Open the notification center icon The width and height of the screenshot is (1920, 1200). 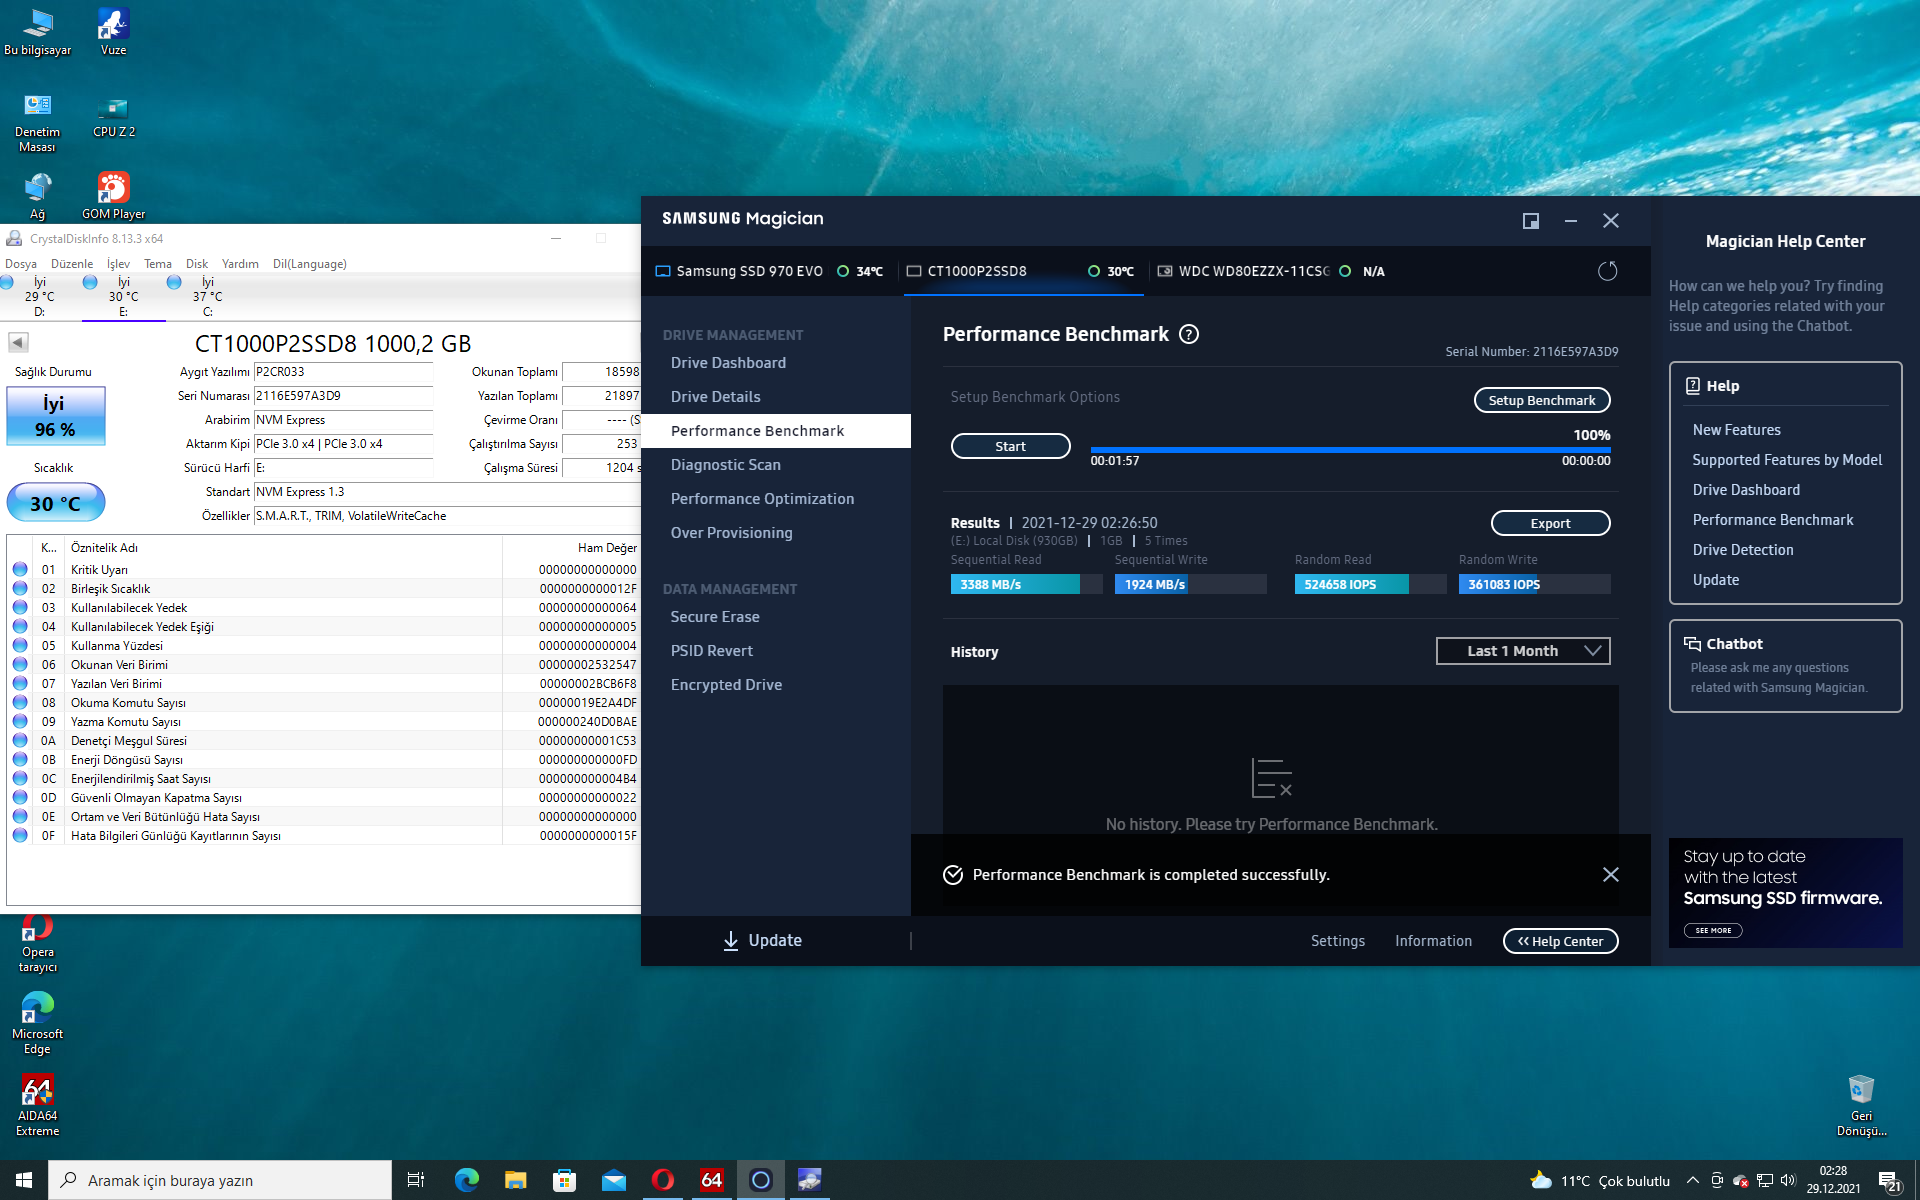[1888, 1180]
